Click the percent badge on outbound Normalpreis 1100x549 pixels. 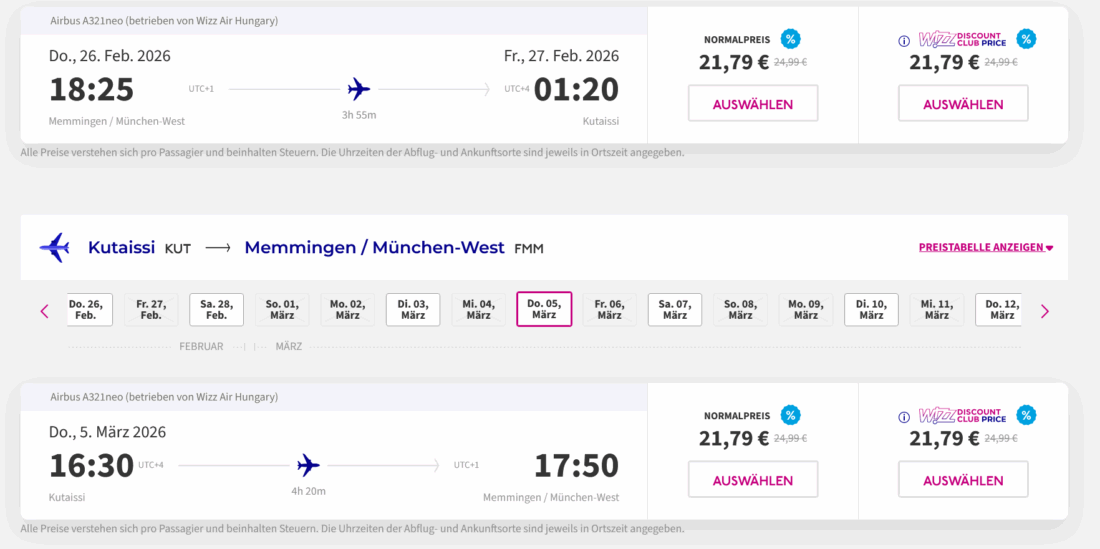coord(791,39)
